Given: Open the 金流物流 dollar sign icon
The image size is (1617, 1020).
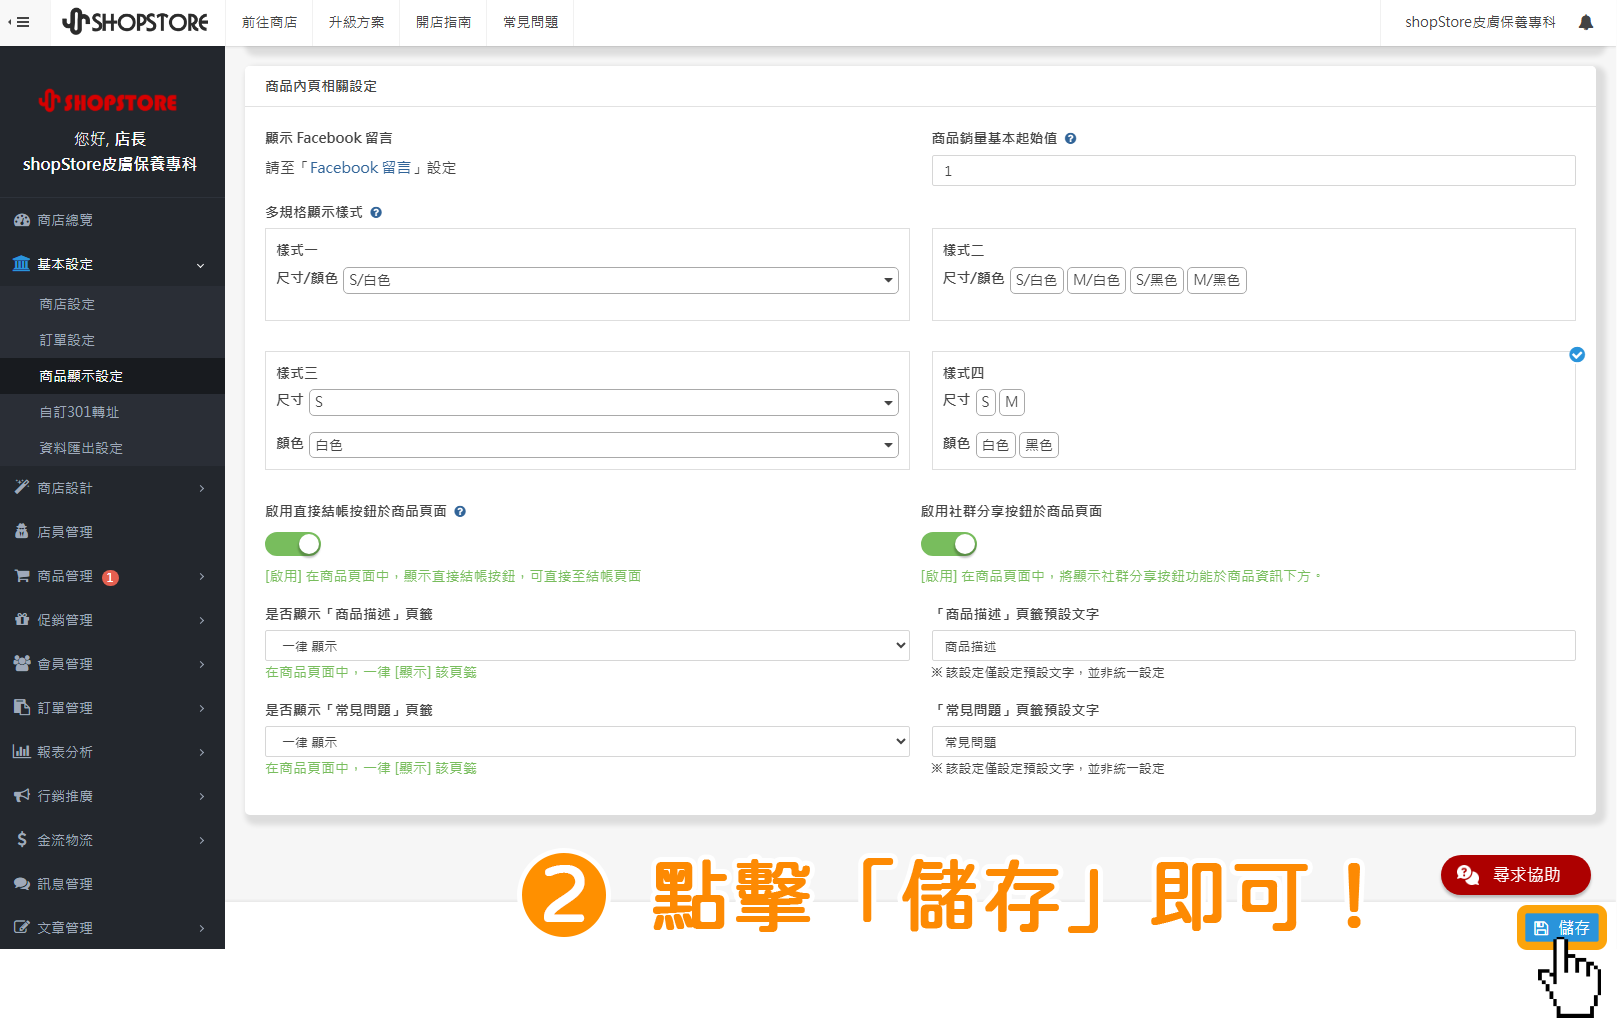Looking at the screenshot, I should pyautogui.click(x=22, y=839).
